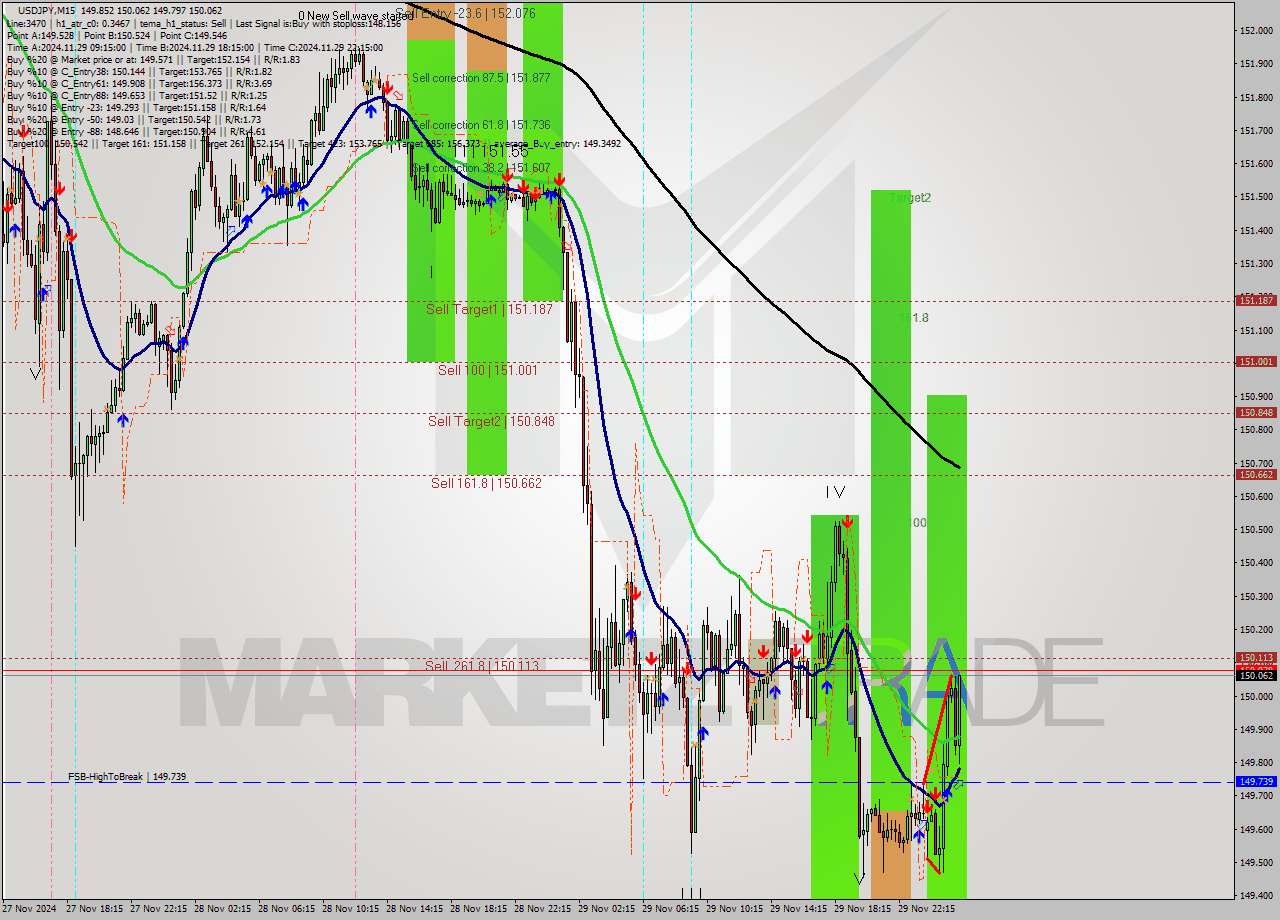This screenshot has width=1280, height=920.
Task: Click the '28 Nov 22:15' time axis label
Action: (543, 910)
